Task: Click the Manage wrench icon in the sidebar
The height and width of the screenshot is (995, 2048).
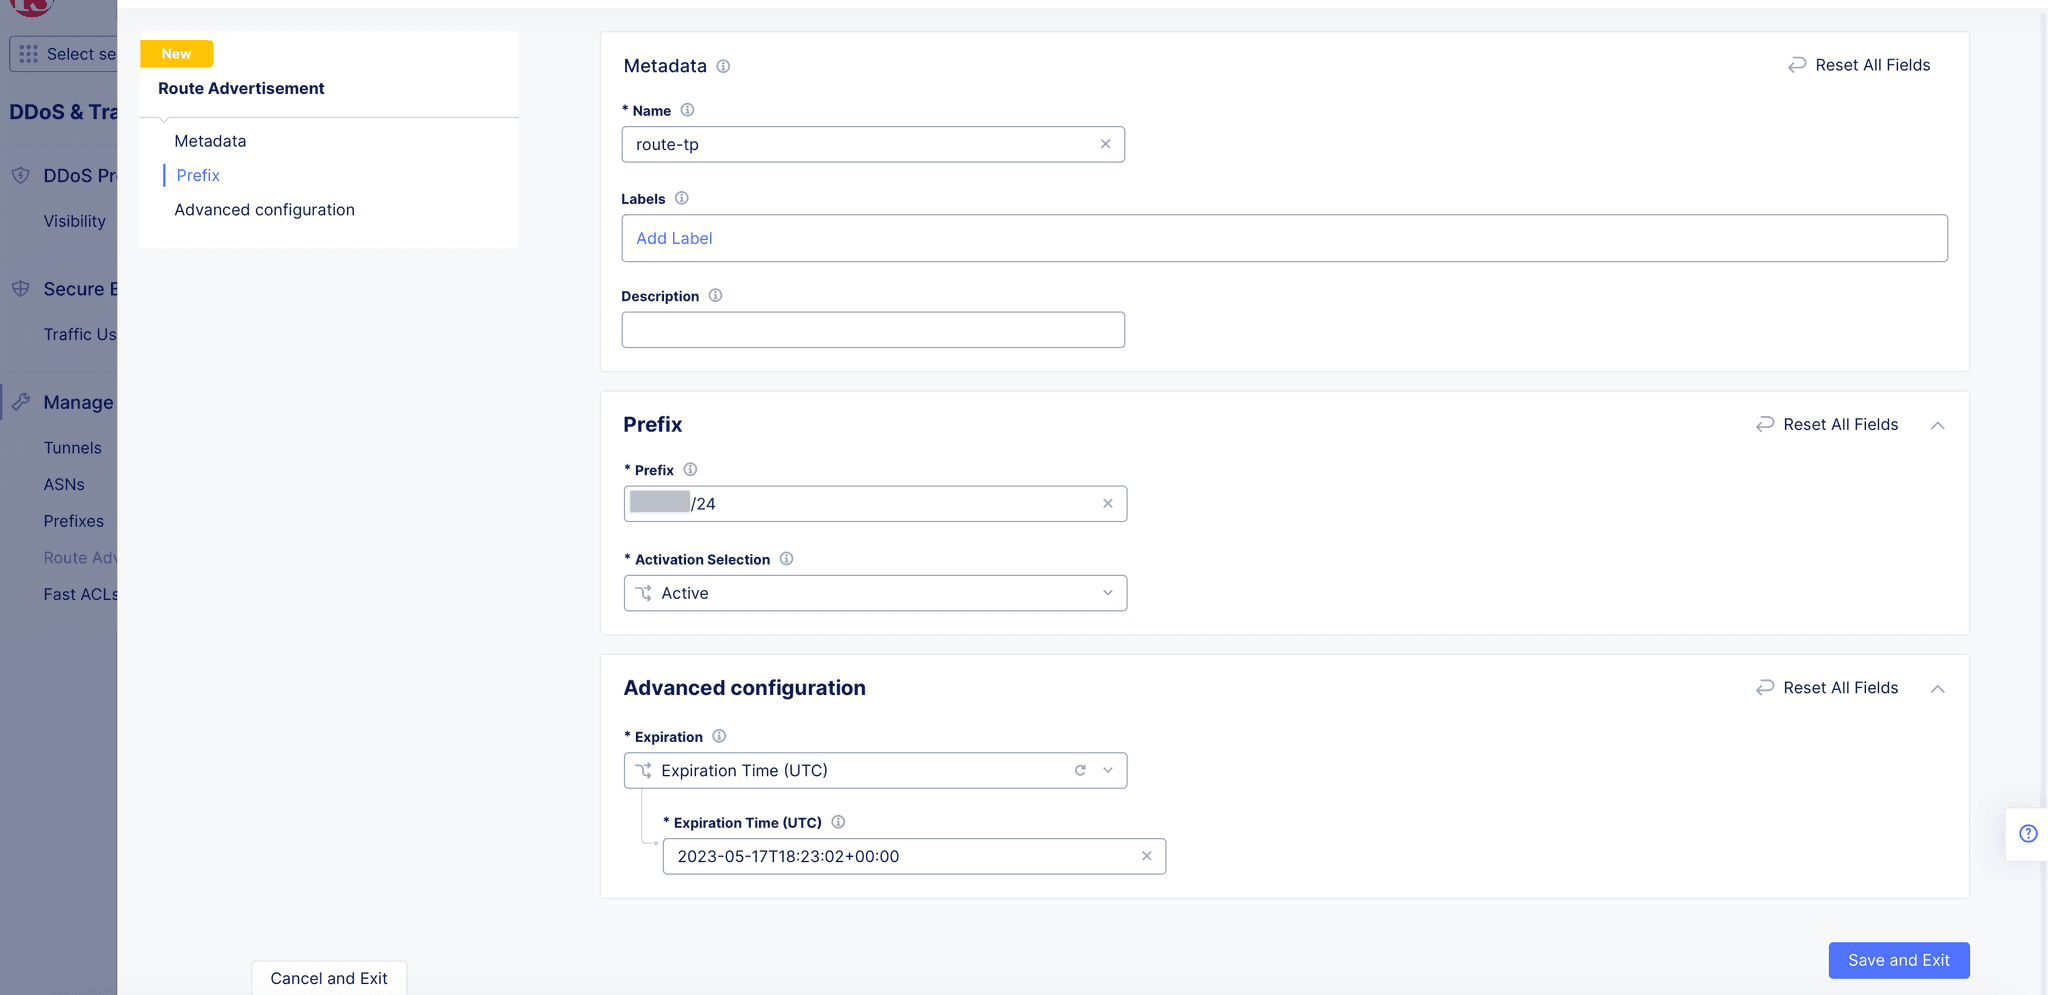Action: (x=21, y=401)
